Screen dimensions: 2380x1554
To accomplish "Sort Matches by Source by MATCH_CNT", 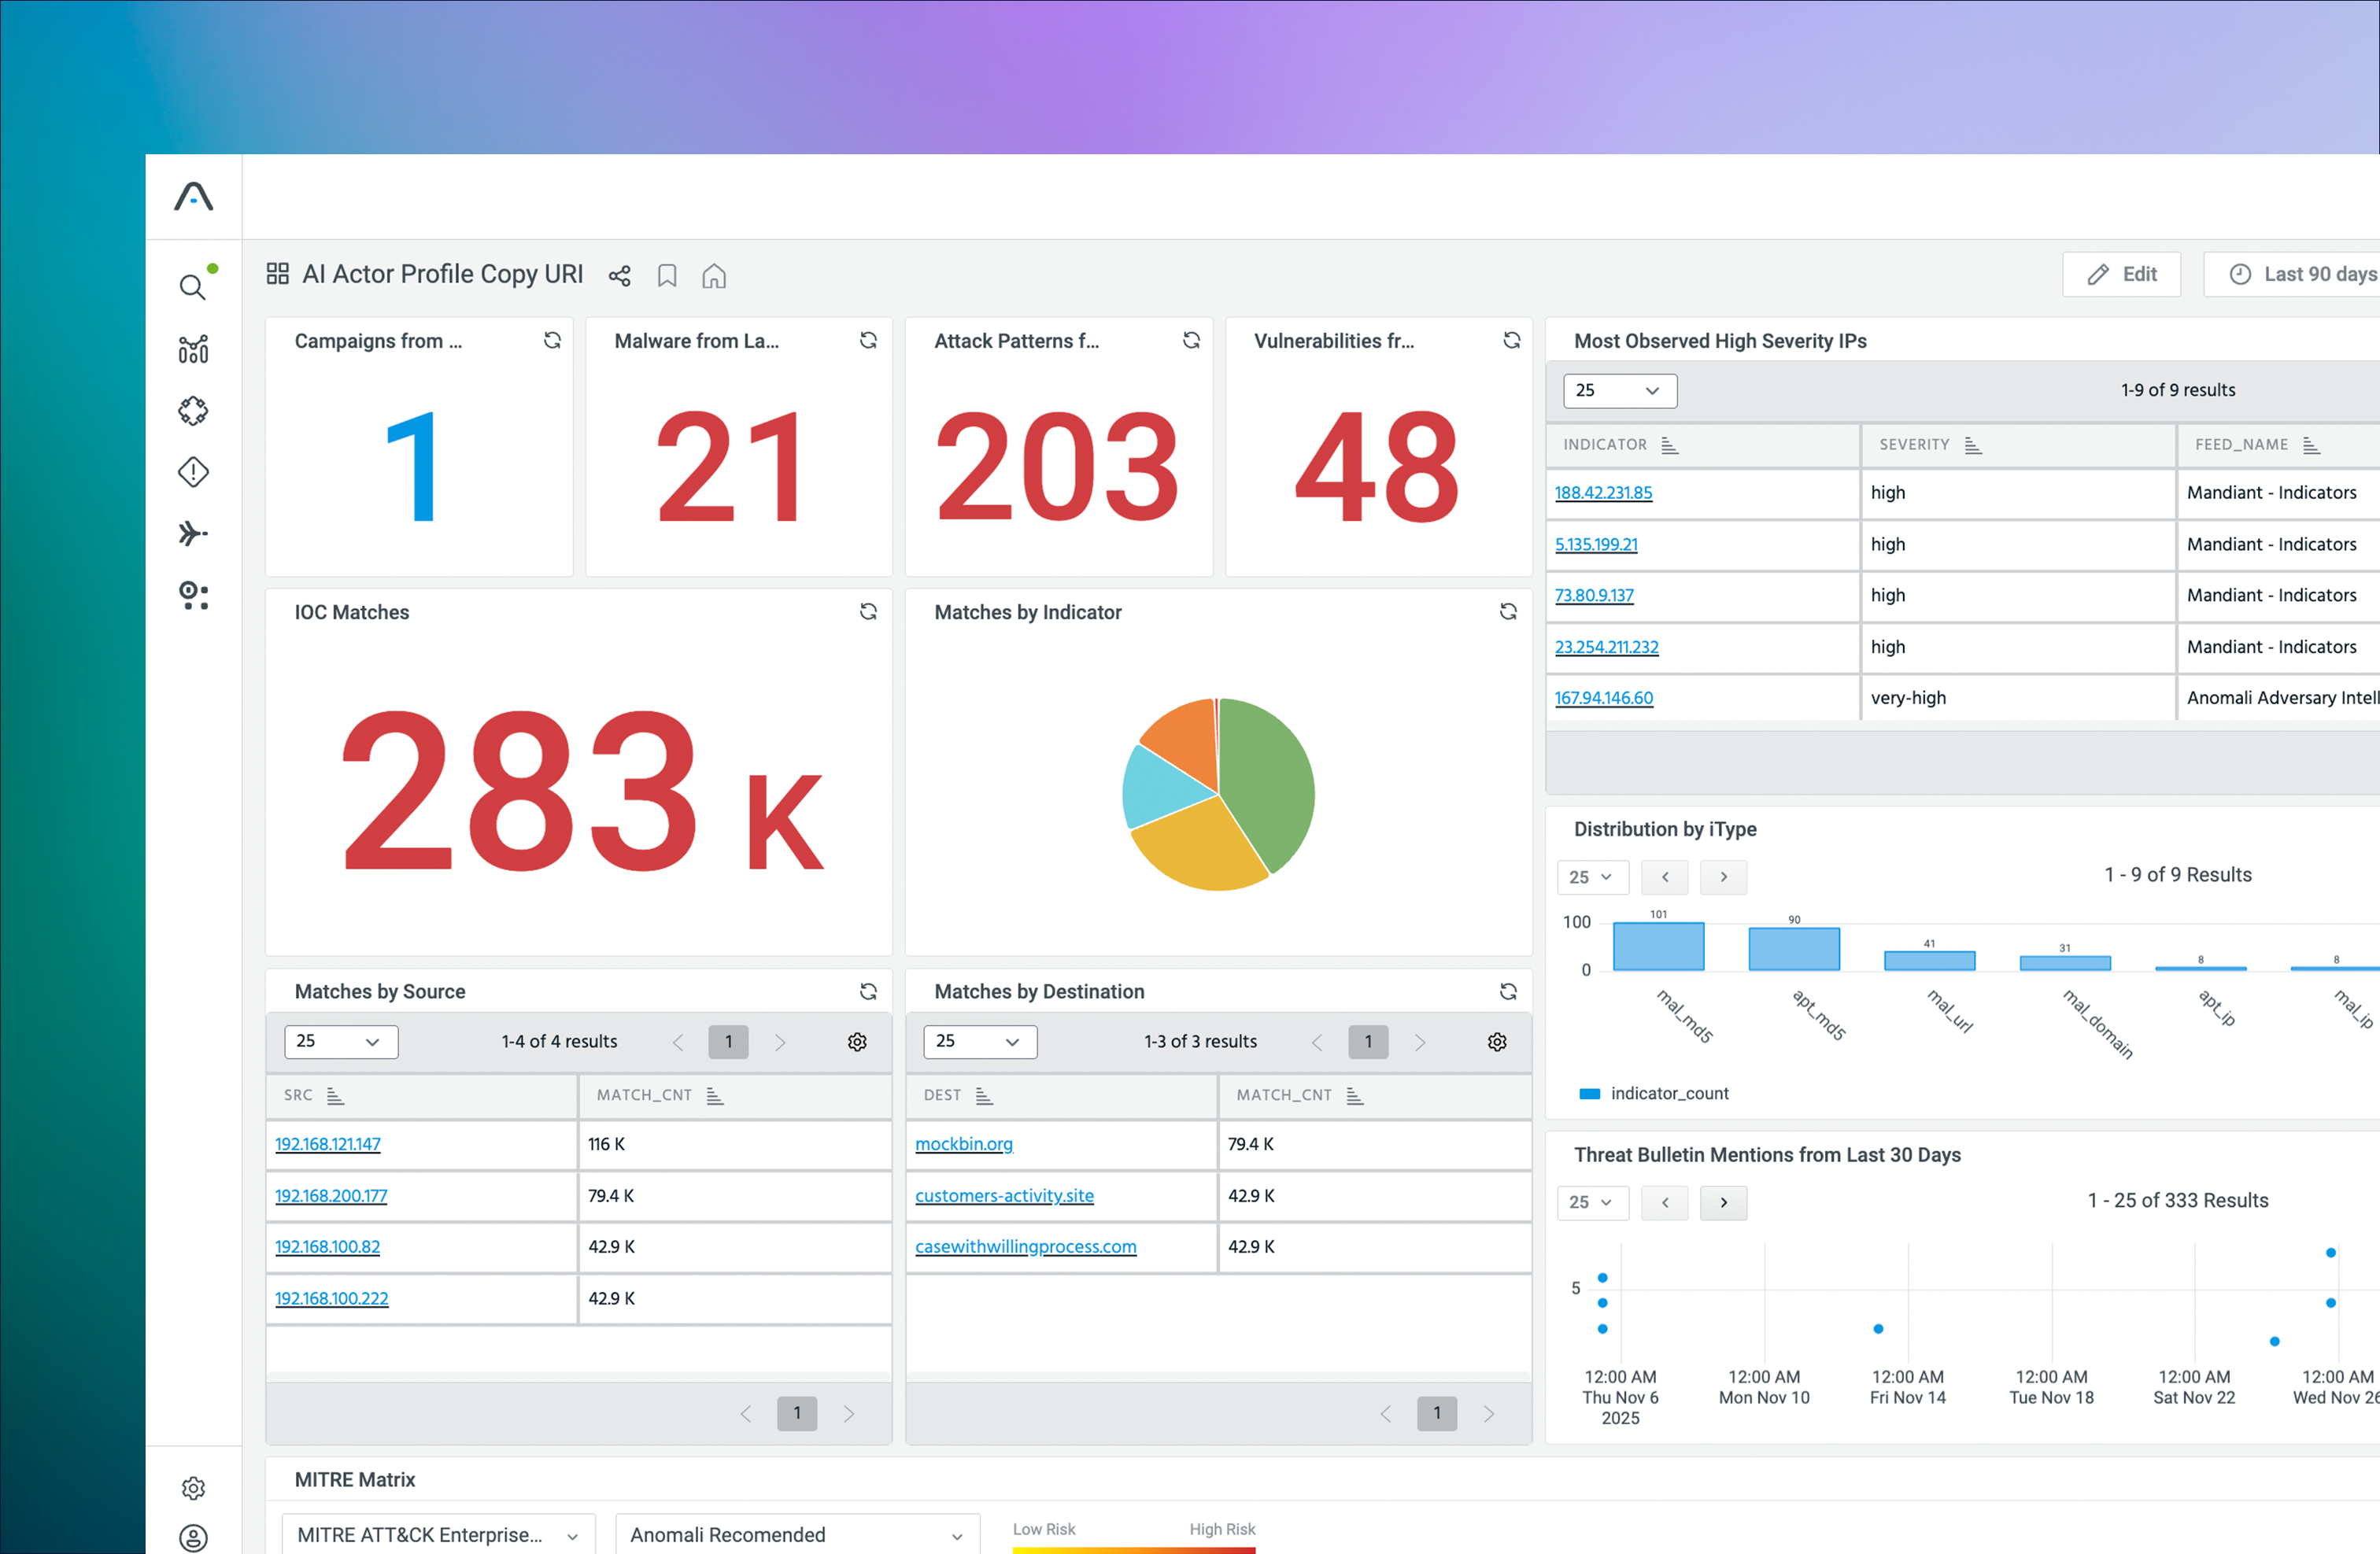I will pyautogui.click(x=714, y=1096).
